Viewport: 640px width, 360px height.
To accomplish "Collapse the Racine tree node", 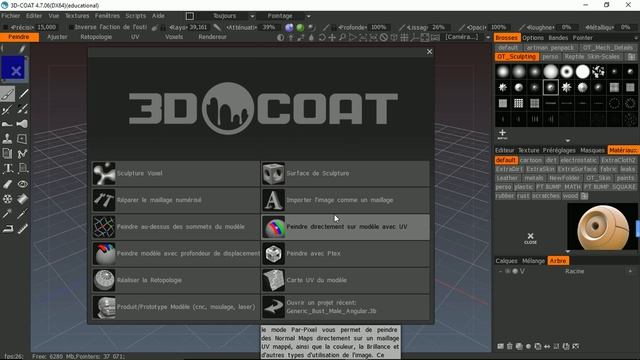I will click(500, 271).
